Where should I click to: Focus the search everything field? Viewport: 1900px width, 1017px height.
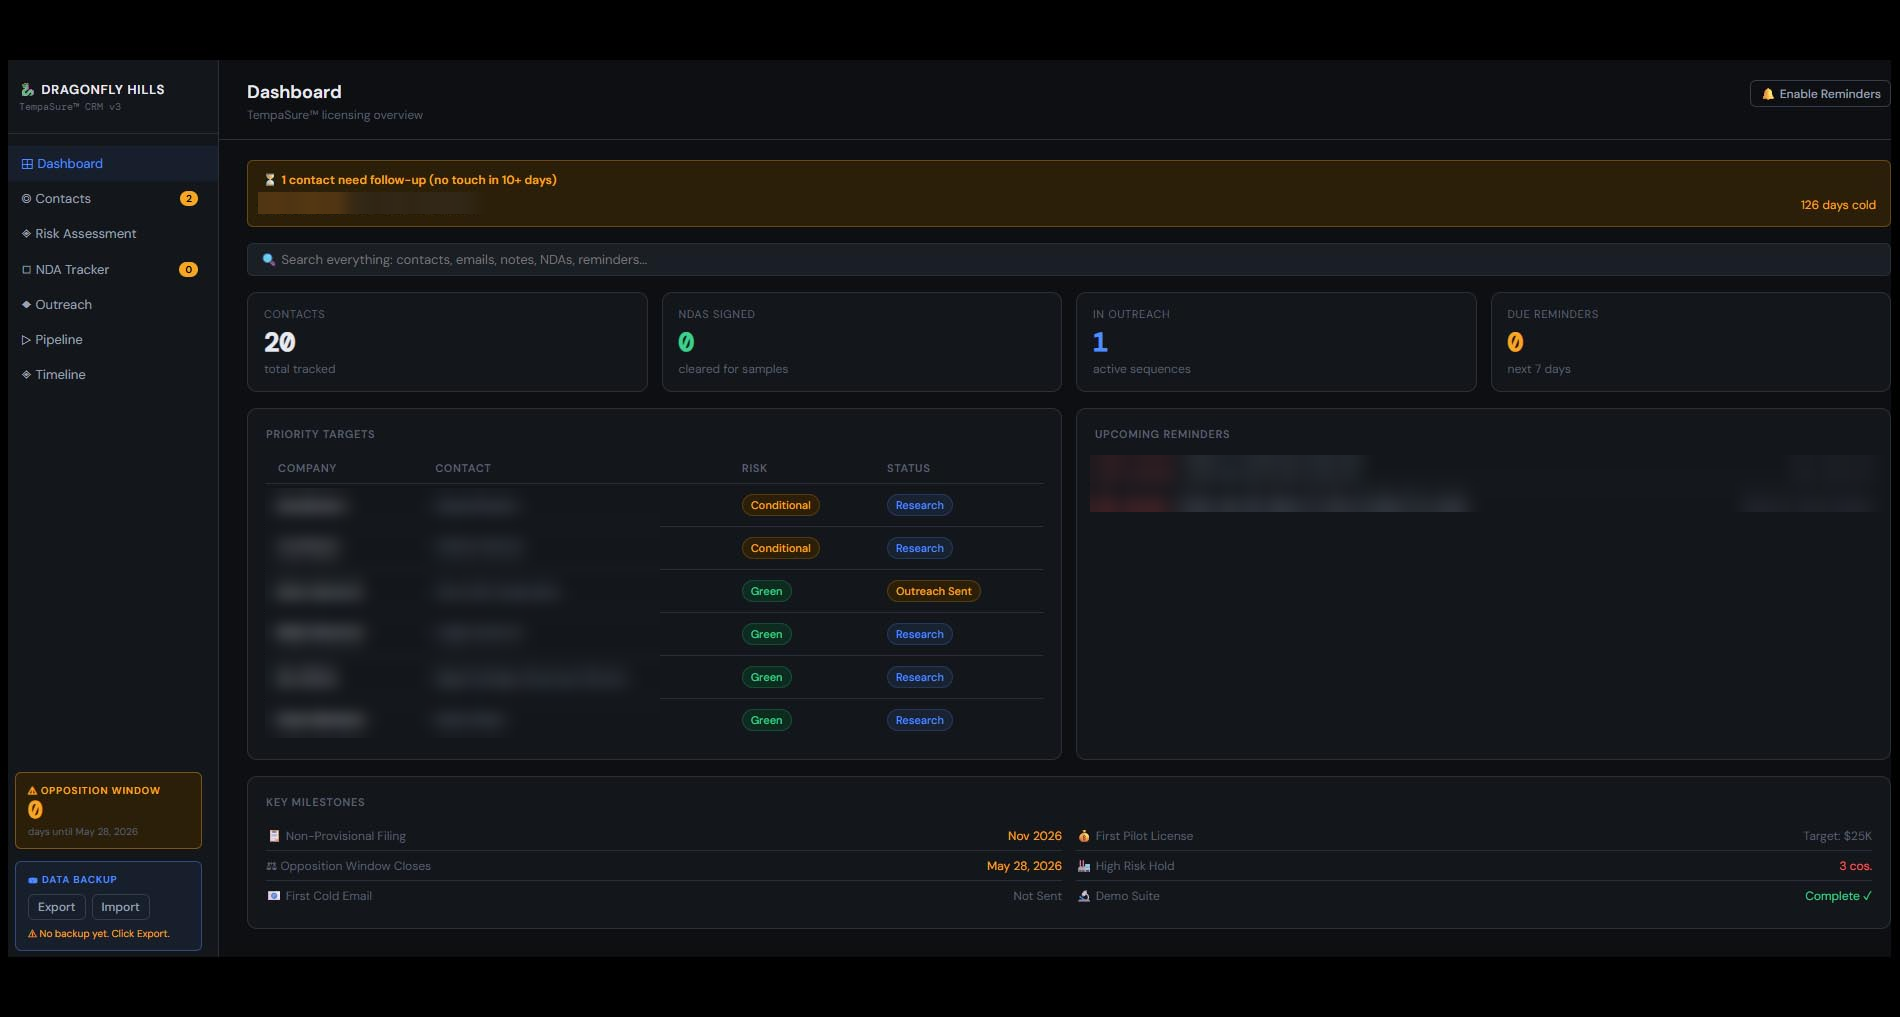pos(1068,260)
